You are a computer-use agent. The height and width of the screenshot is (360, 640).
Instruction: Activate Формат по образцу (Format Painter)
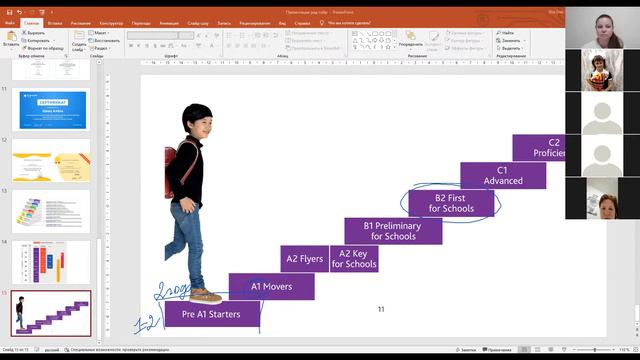coord(42,48)
